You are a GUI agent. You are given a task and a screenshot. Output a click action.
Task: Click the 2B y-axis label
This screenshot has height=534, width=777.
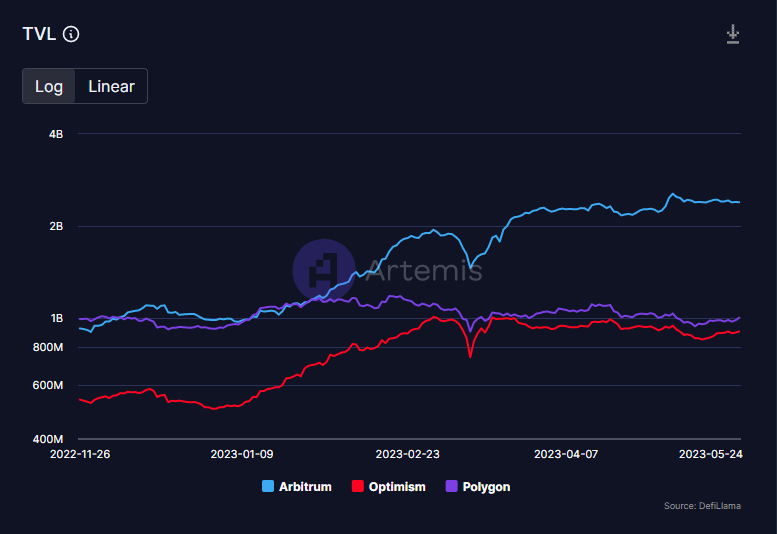coord(56,226)
